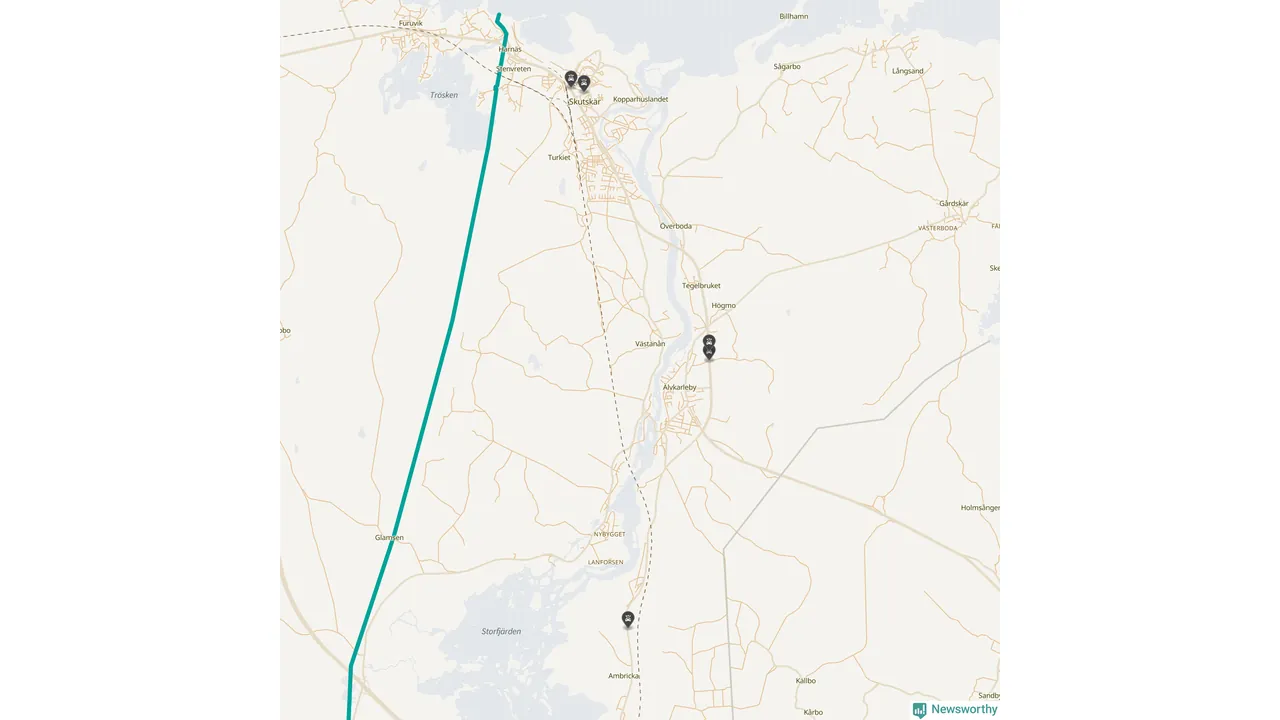Click the Överboda place label

676,226
